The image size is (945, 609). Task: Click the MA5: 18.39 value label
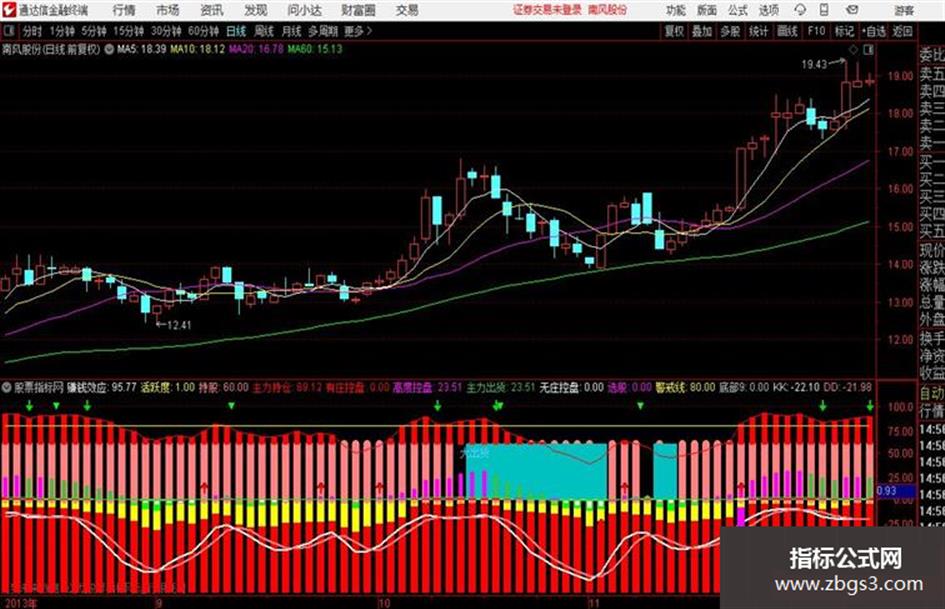pyautogui.click(x=141, y=49)
